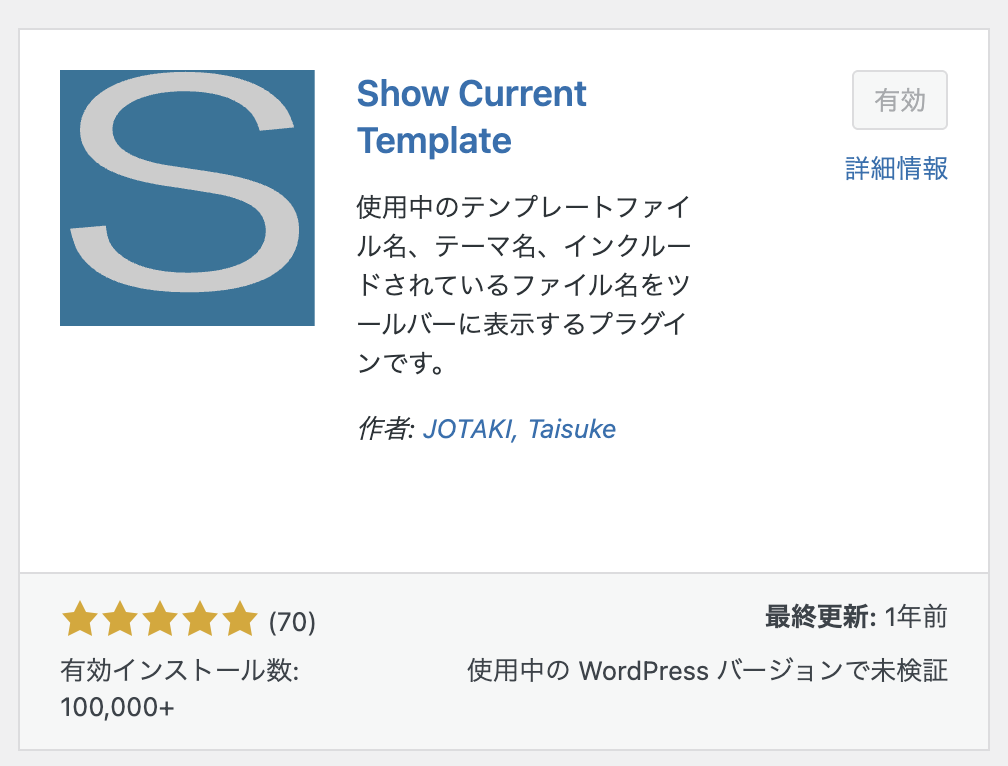Image resolution: width=1008 pixels, height=766 pixels.
Task: Click the third rating star
Action: click(160, 619)
